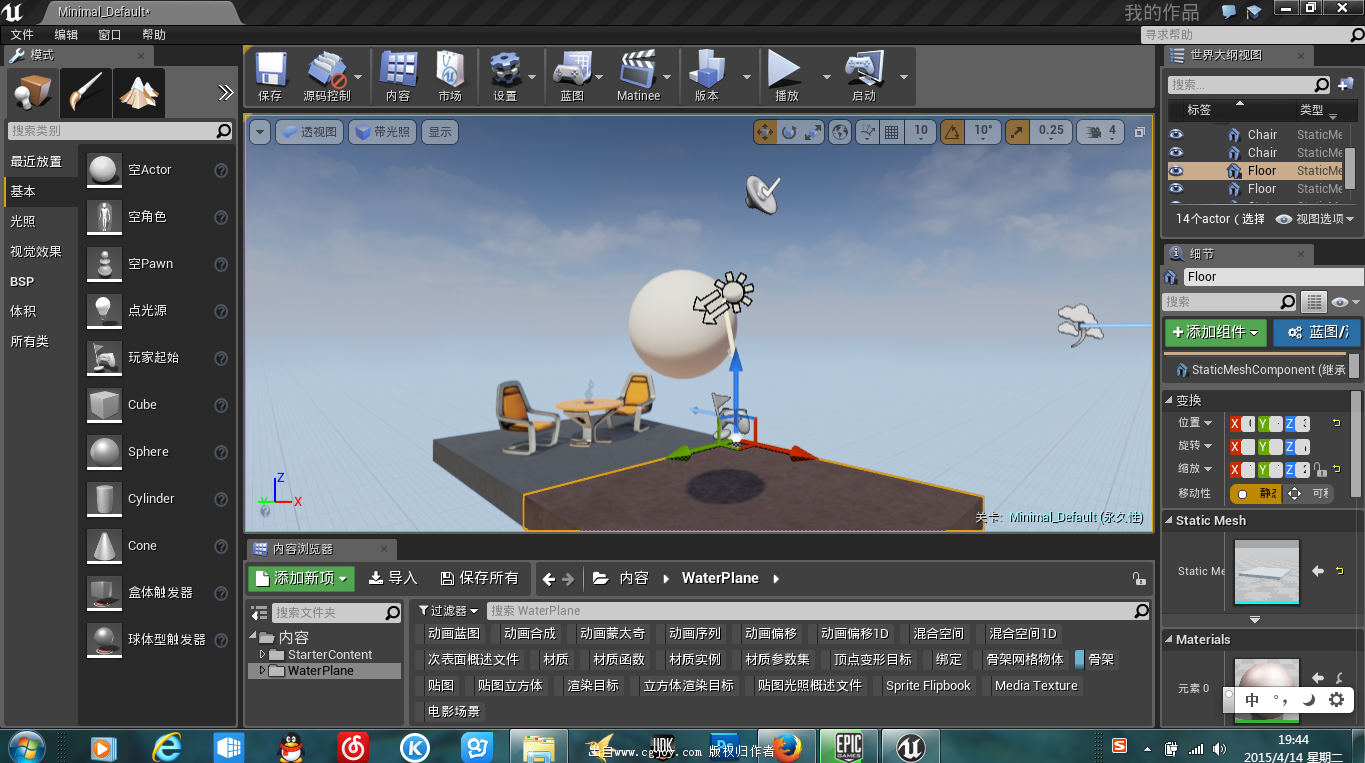Open the 过滤器 filters dropdown
This screenshot has width=1365, height=763.
tap(449, 610)
